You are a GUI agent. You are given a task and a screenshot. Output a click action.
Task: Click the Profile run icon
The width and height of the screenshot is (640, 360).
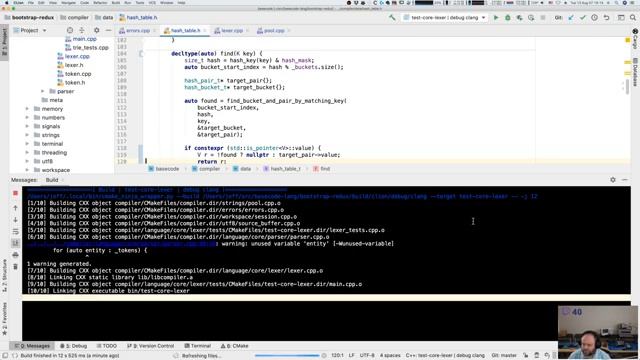(x=531, y=18)
